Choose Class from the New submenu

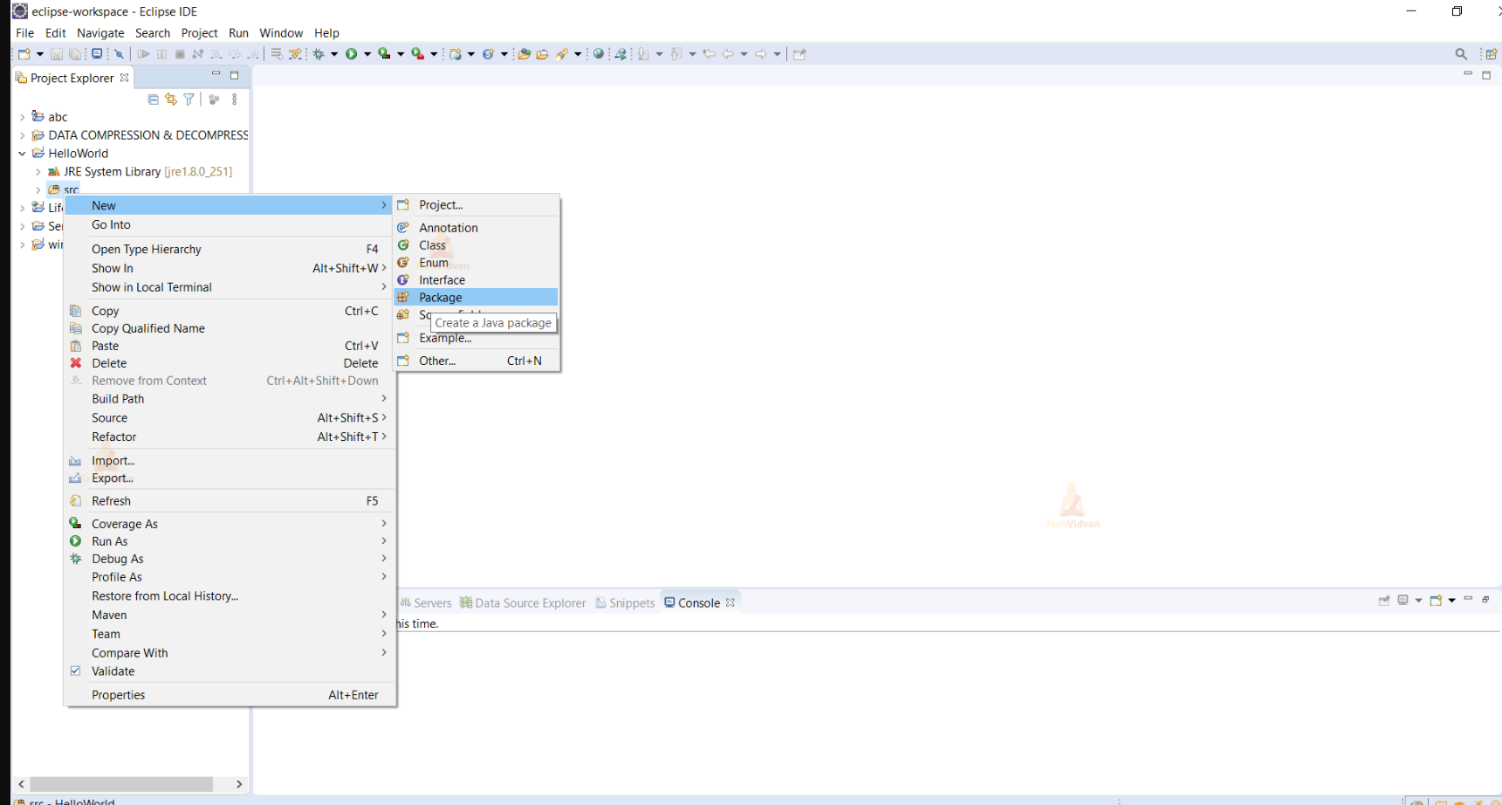(x=476, y=245)
